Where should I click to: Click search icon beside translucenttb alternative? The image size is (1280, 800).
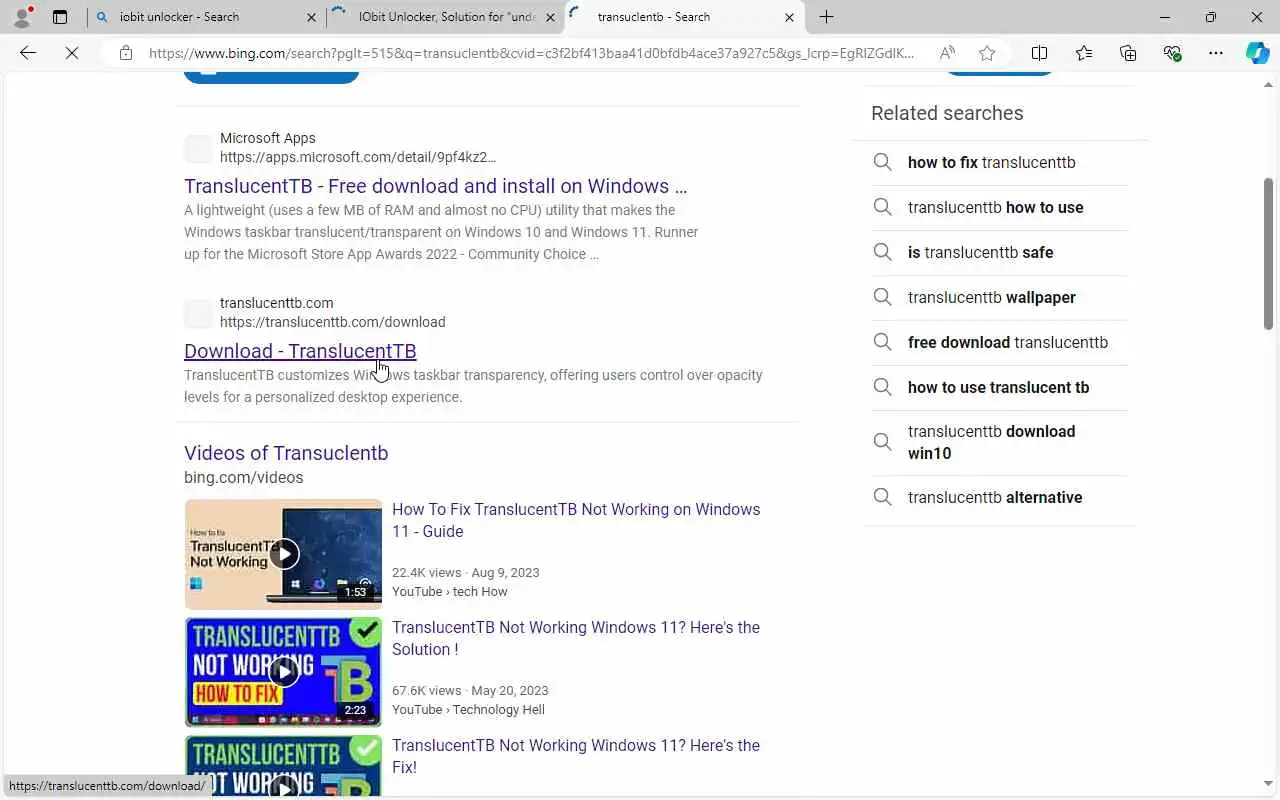pos(882,497)
